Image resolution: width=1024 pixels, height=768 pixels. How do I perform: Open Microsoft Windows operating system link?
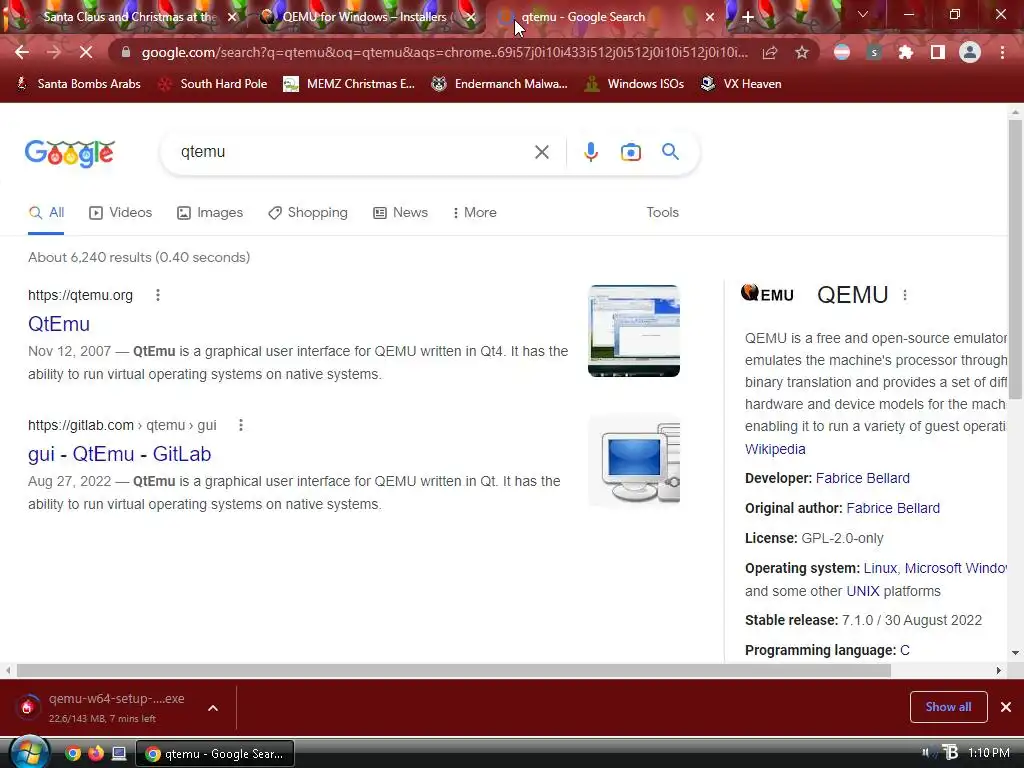pos(955,568)
